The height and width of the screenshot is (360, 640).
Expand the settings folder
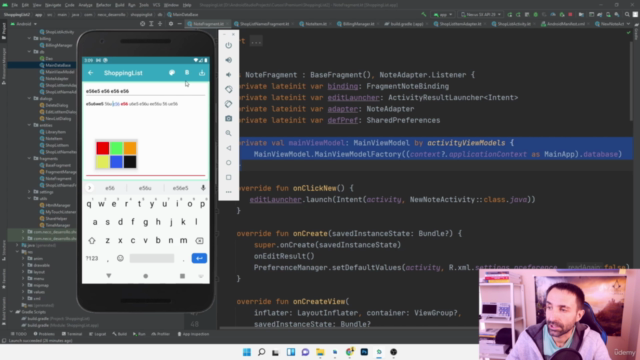tap(29, 191)
